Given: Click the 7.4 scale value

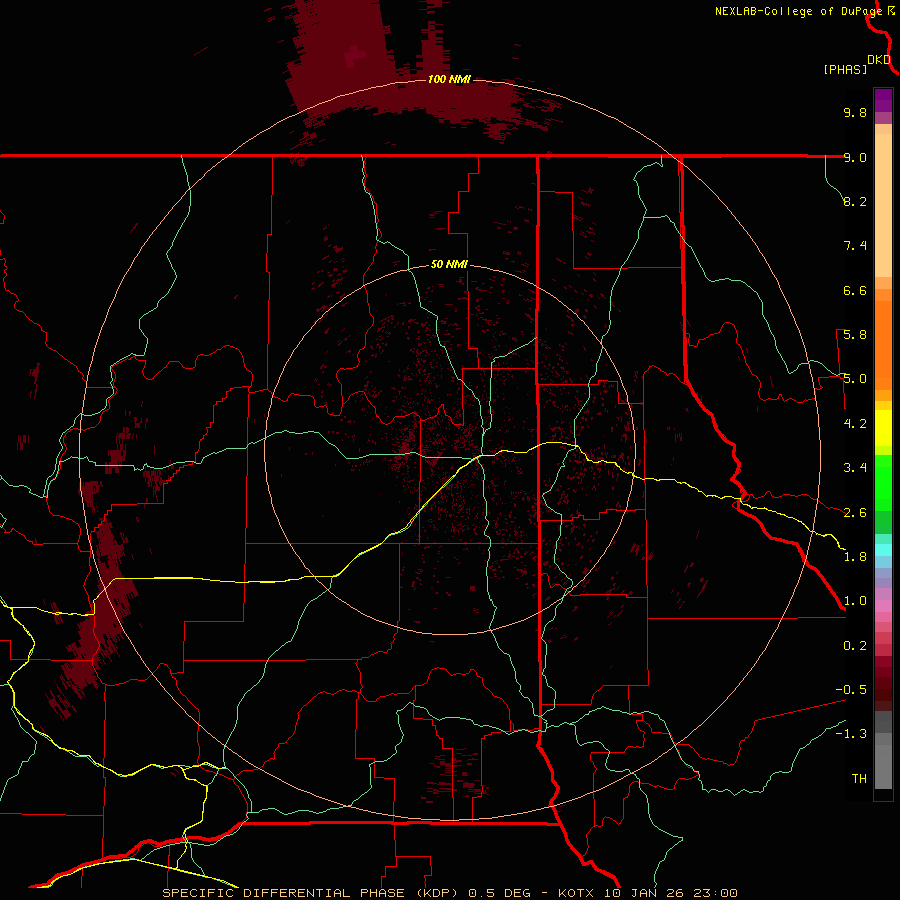Looking at the screenshot, I should tap(855, 246).
